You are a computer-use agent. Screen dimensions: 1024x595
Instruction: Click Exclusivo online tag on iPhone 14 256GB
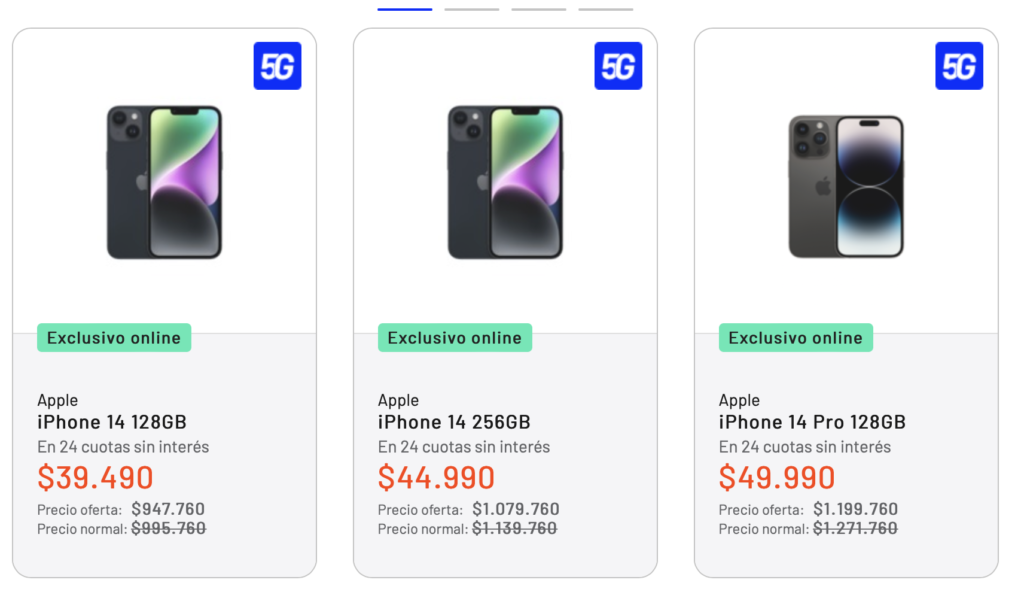pyautogui.click(x=455, y=338)
